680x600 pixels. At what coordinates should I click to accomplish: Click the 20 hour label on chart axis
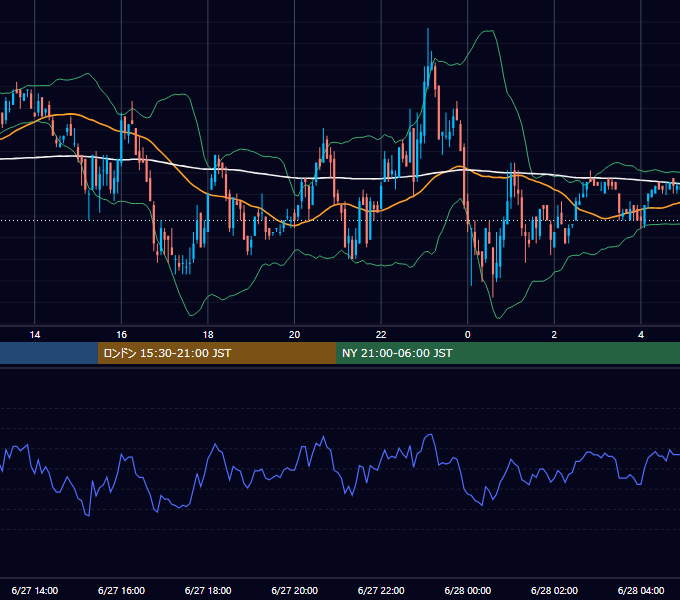[294, 335]
